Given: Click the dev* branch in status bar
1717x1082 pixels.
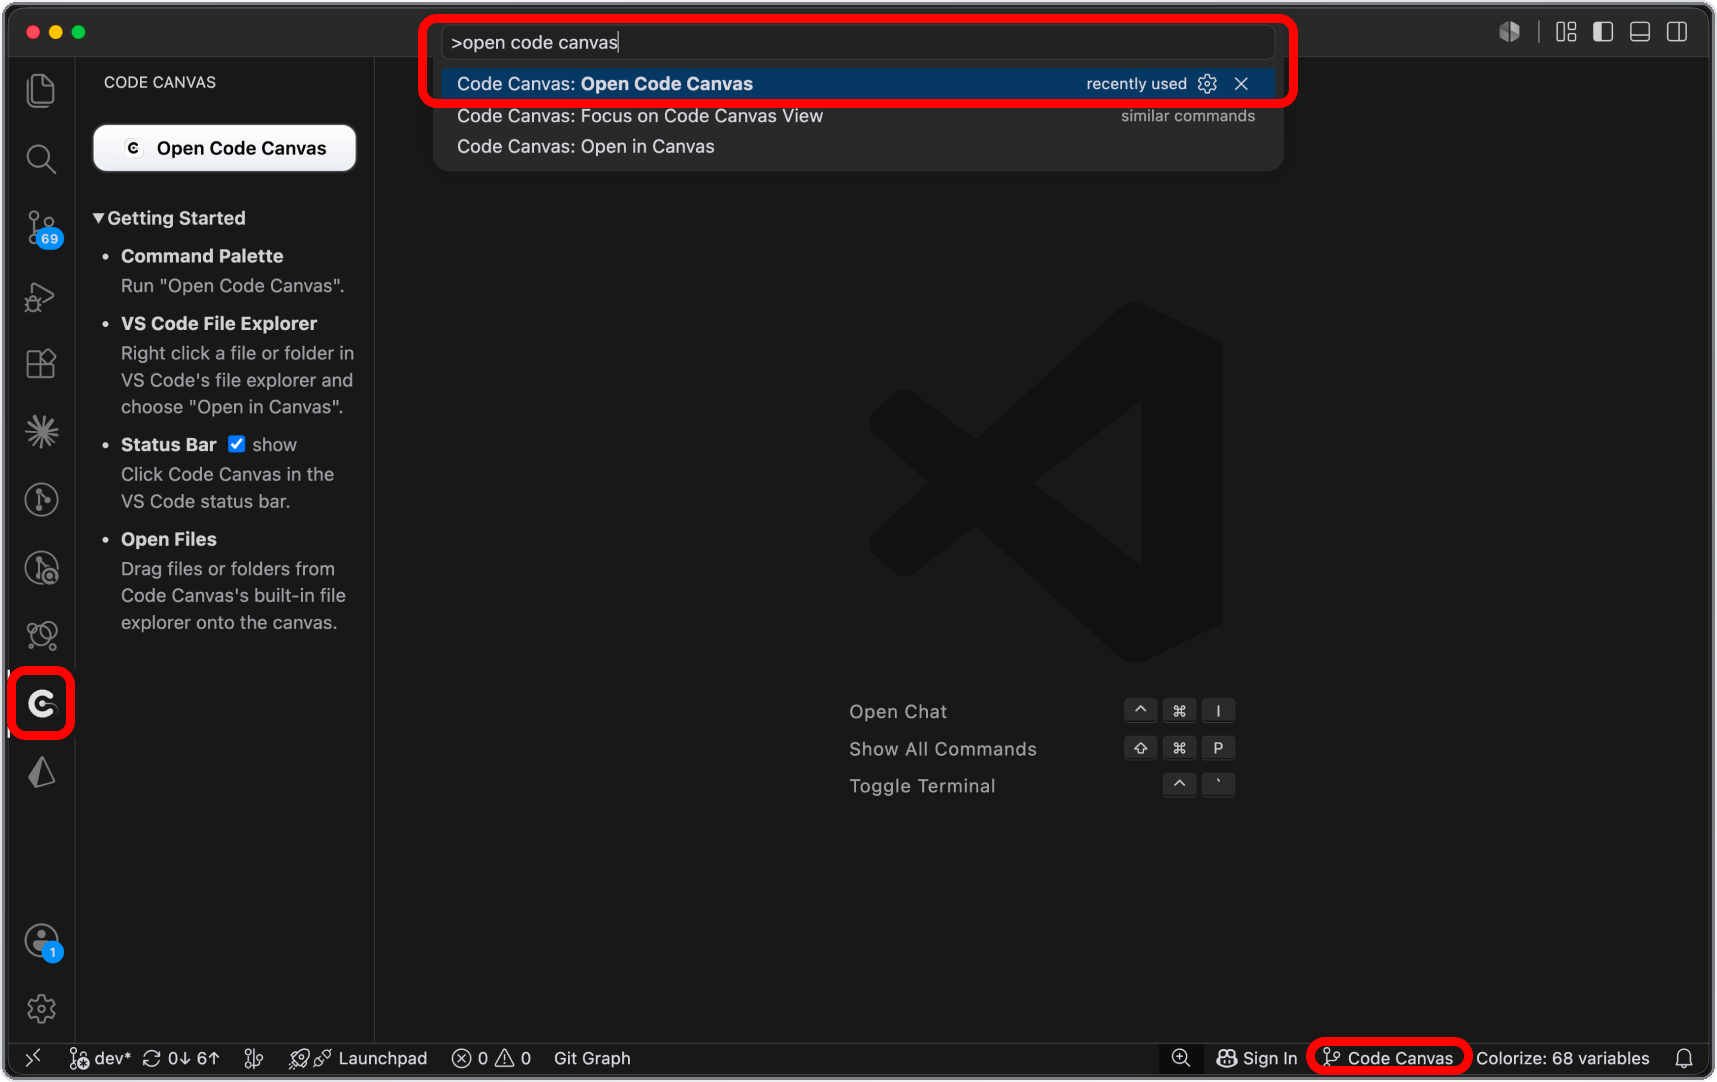Looking at the screenshot, I should pos(100,1058).
